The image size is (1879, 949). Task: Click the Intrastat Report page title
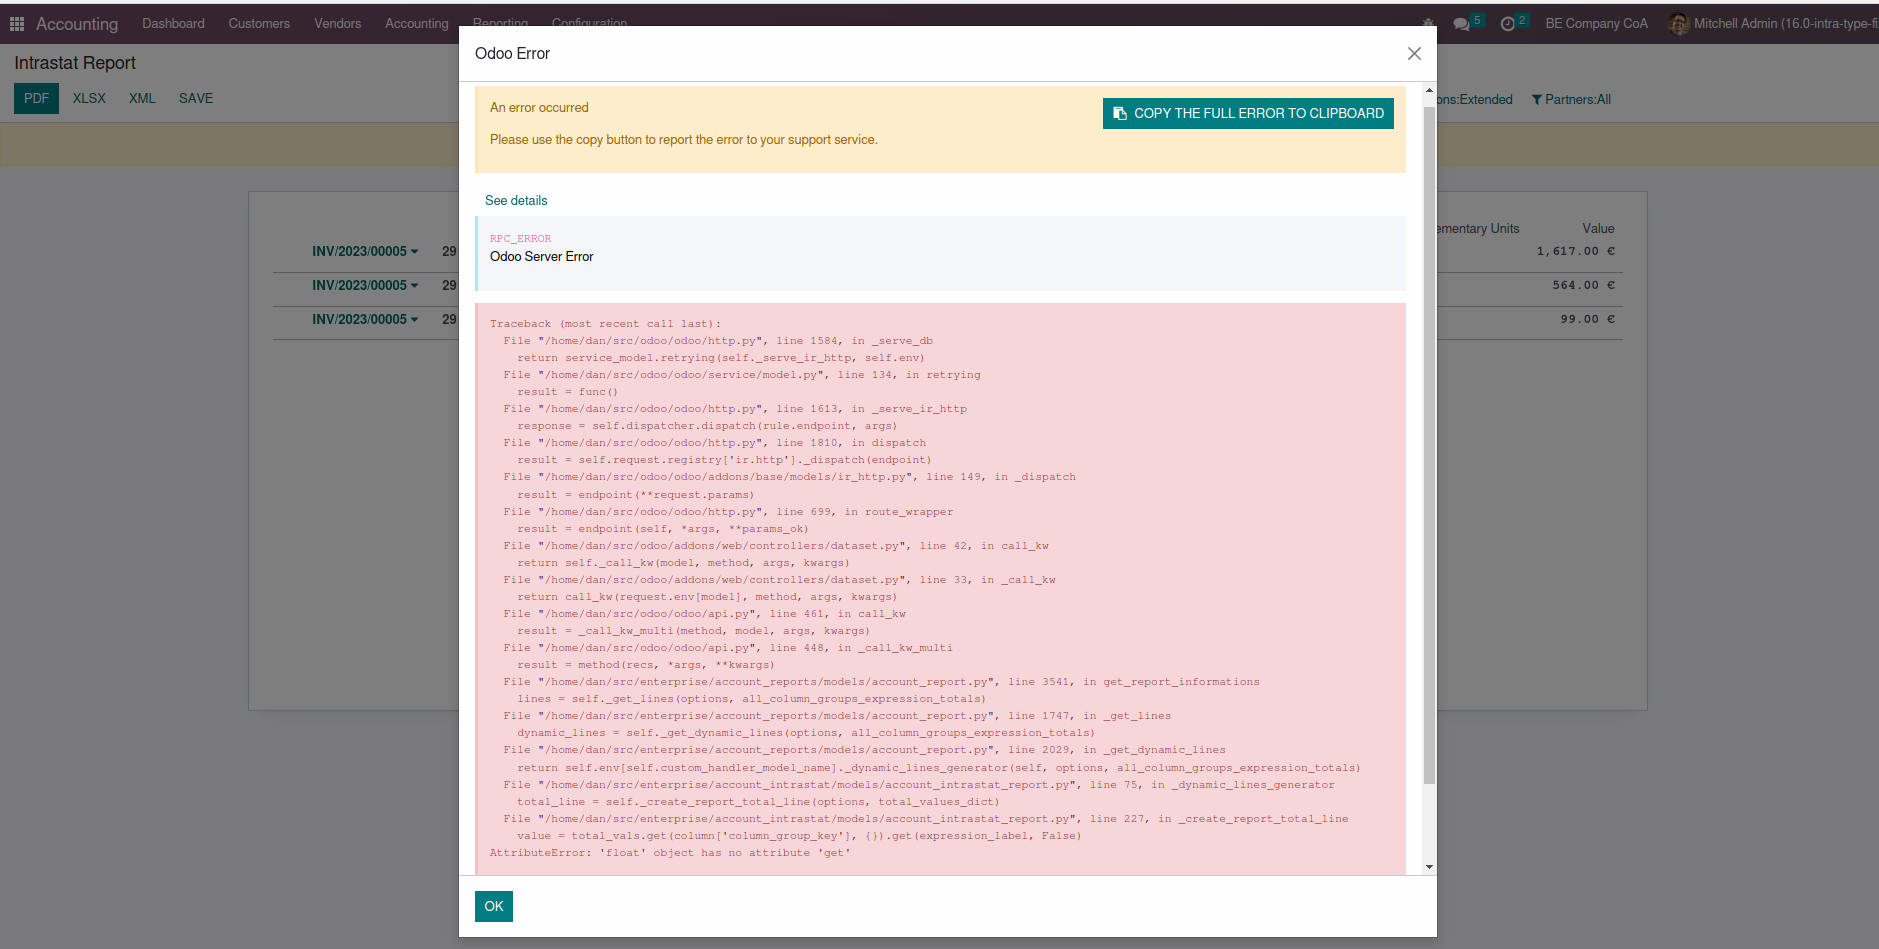(75, 63)
